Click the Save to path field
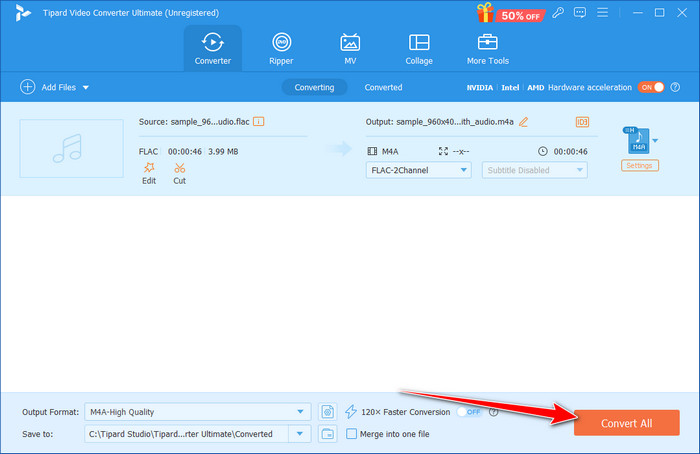This screenshot has width=700, height=454. [187, 434]
